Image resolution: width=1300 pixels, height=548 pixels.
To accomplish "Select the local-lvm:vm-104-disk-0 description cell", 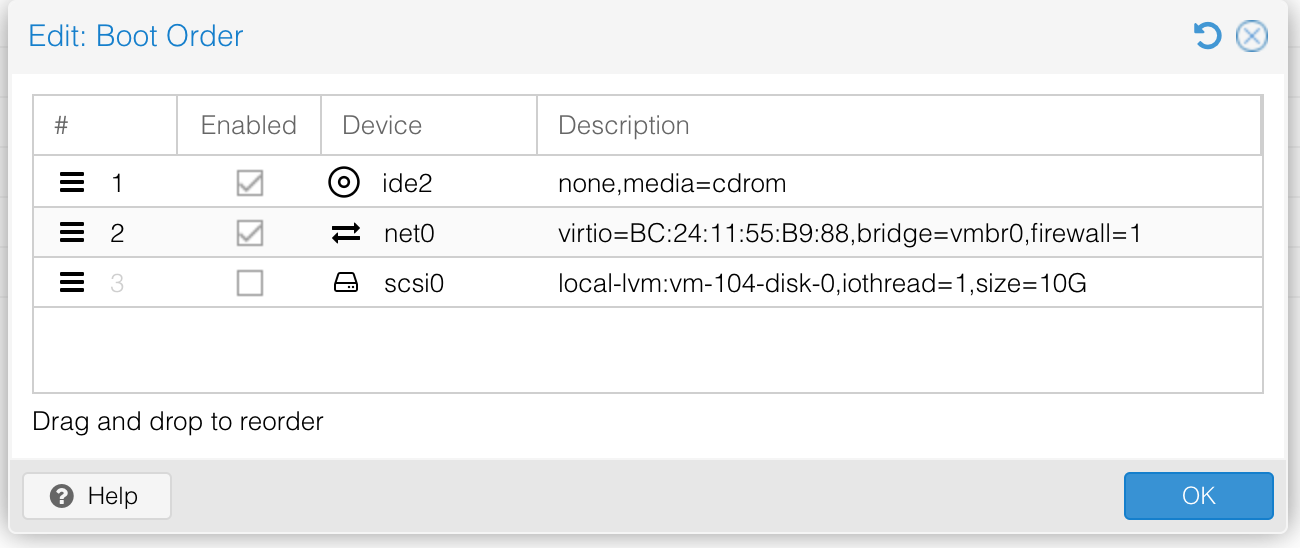I will click(x=822, y=284).
